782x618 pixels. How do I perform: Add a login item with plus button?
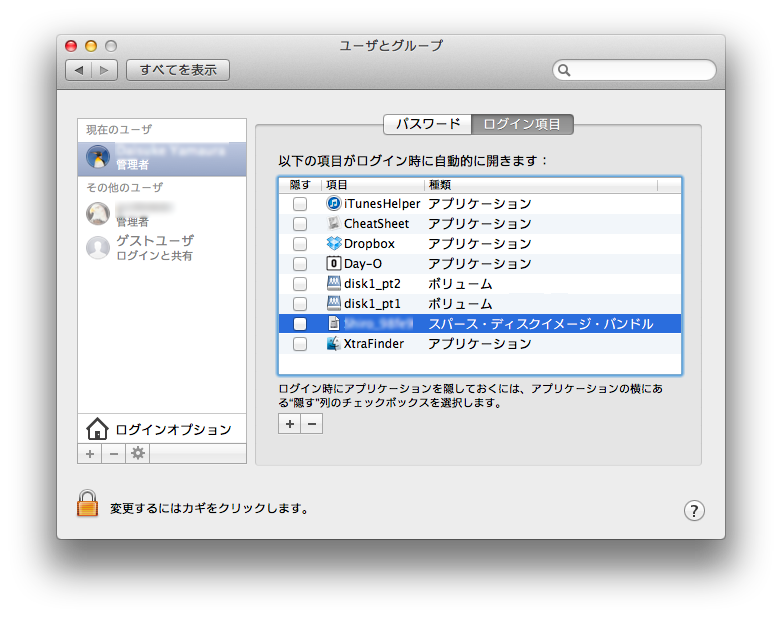pyautogui.click(x=289, y=424)
